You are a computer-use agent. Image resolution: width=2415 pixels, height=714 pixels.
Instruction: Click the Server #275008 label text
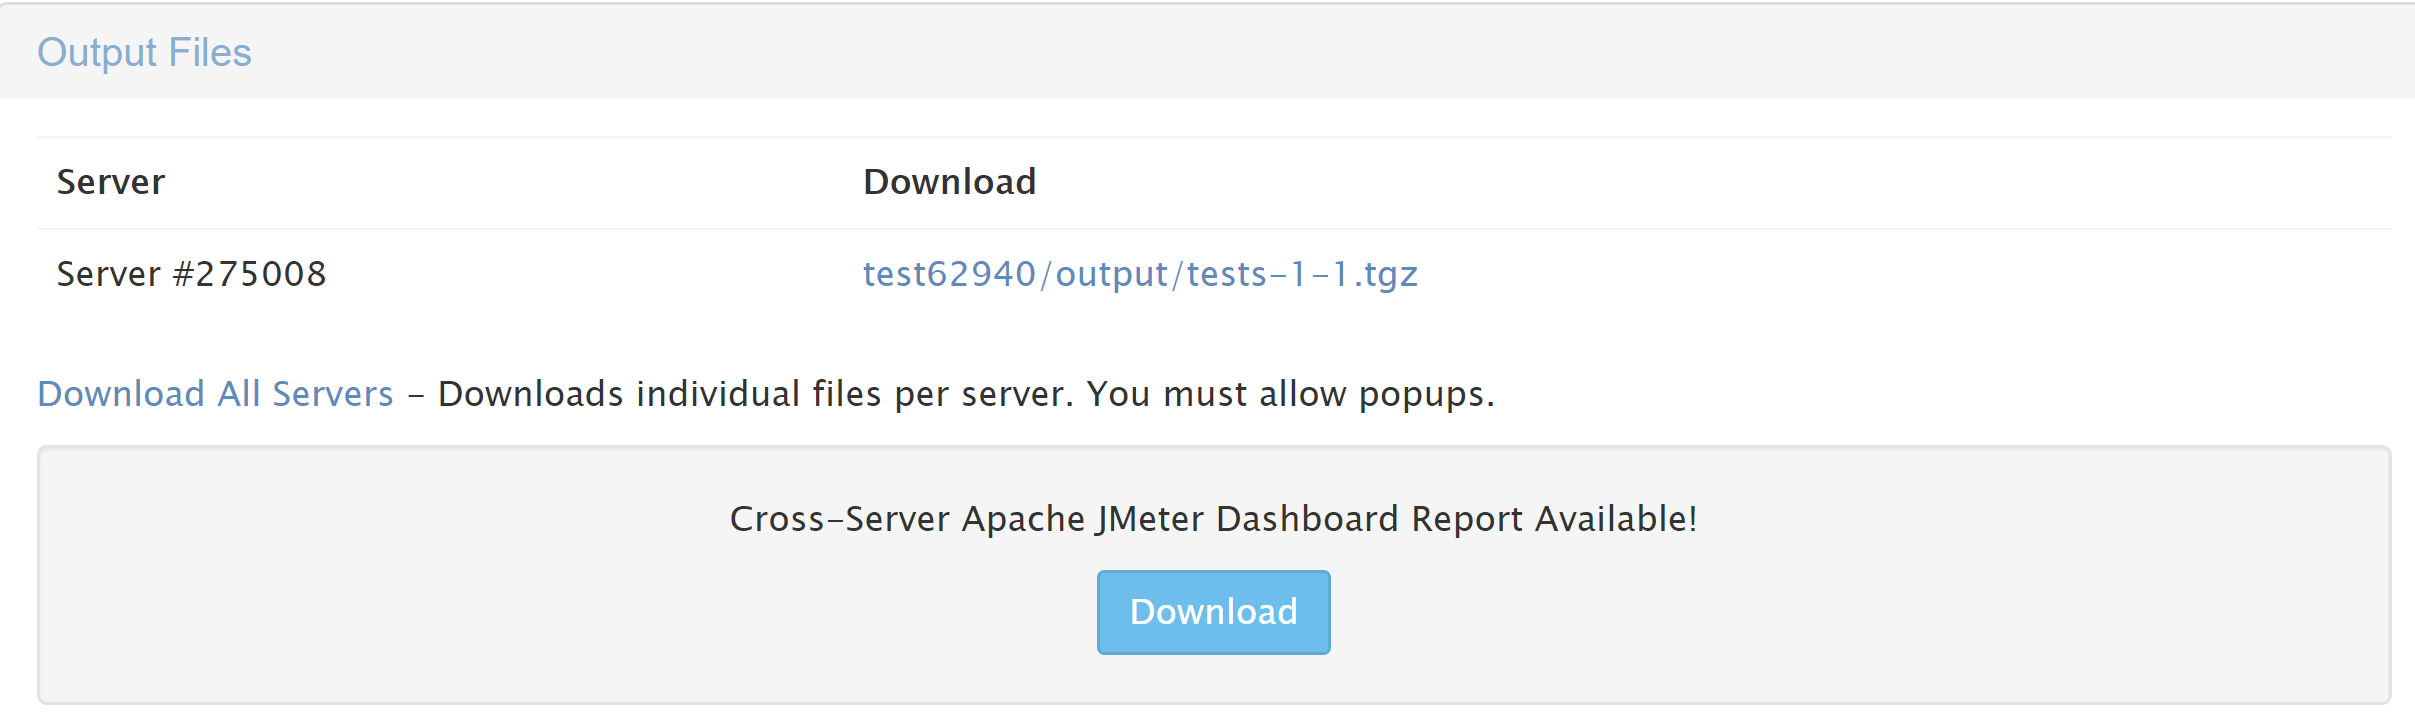coord(193,273)
